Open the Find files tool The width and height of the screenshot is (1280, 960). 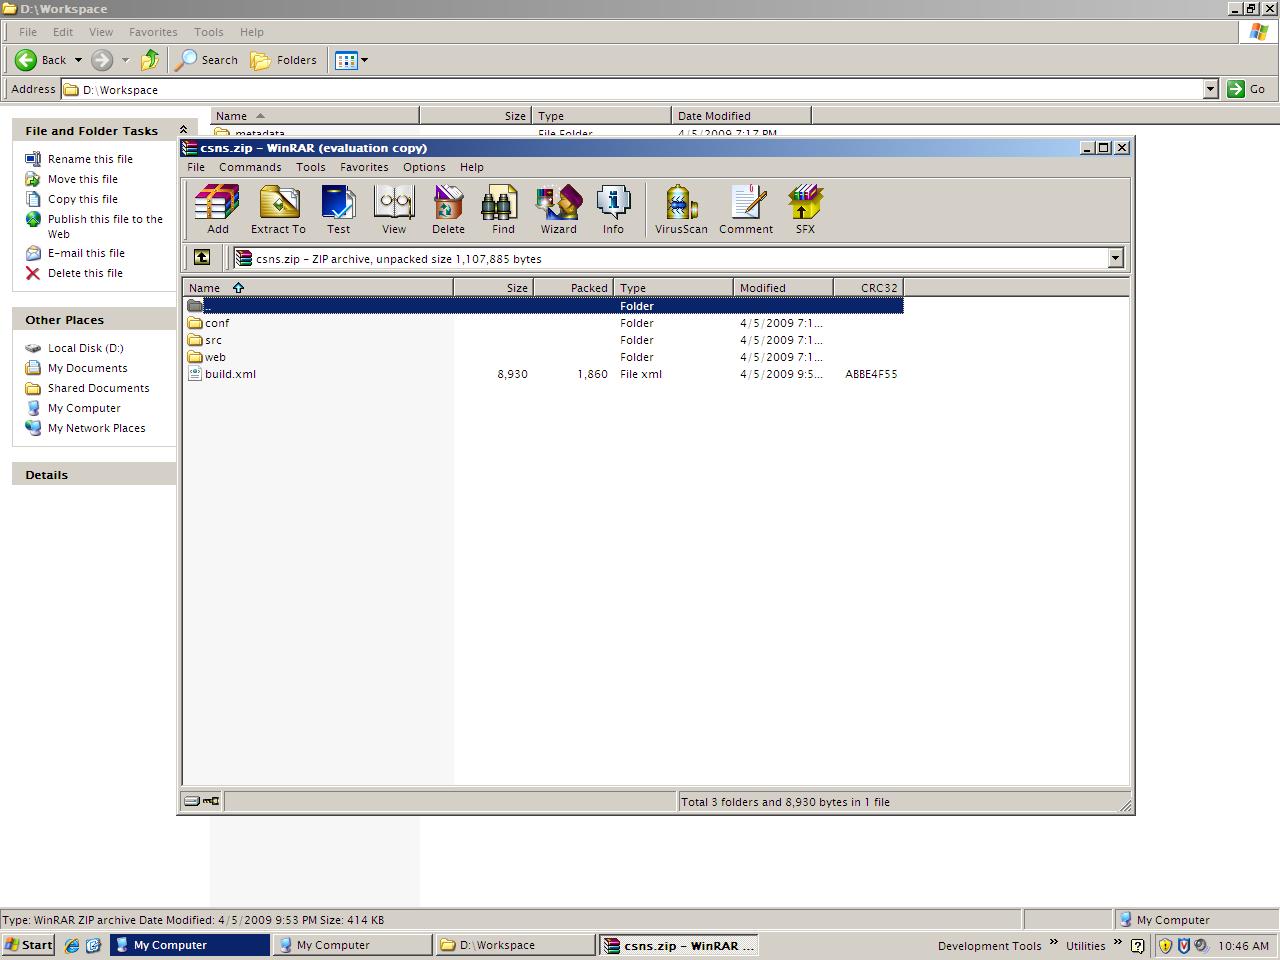[503, 210]
